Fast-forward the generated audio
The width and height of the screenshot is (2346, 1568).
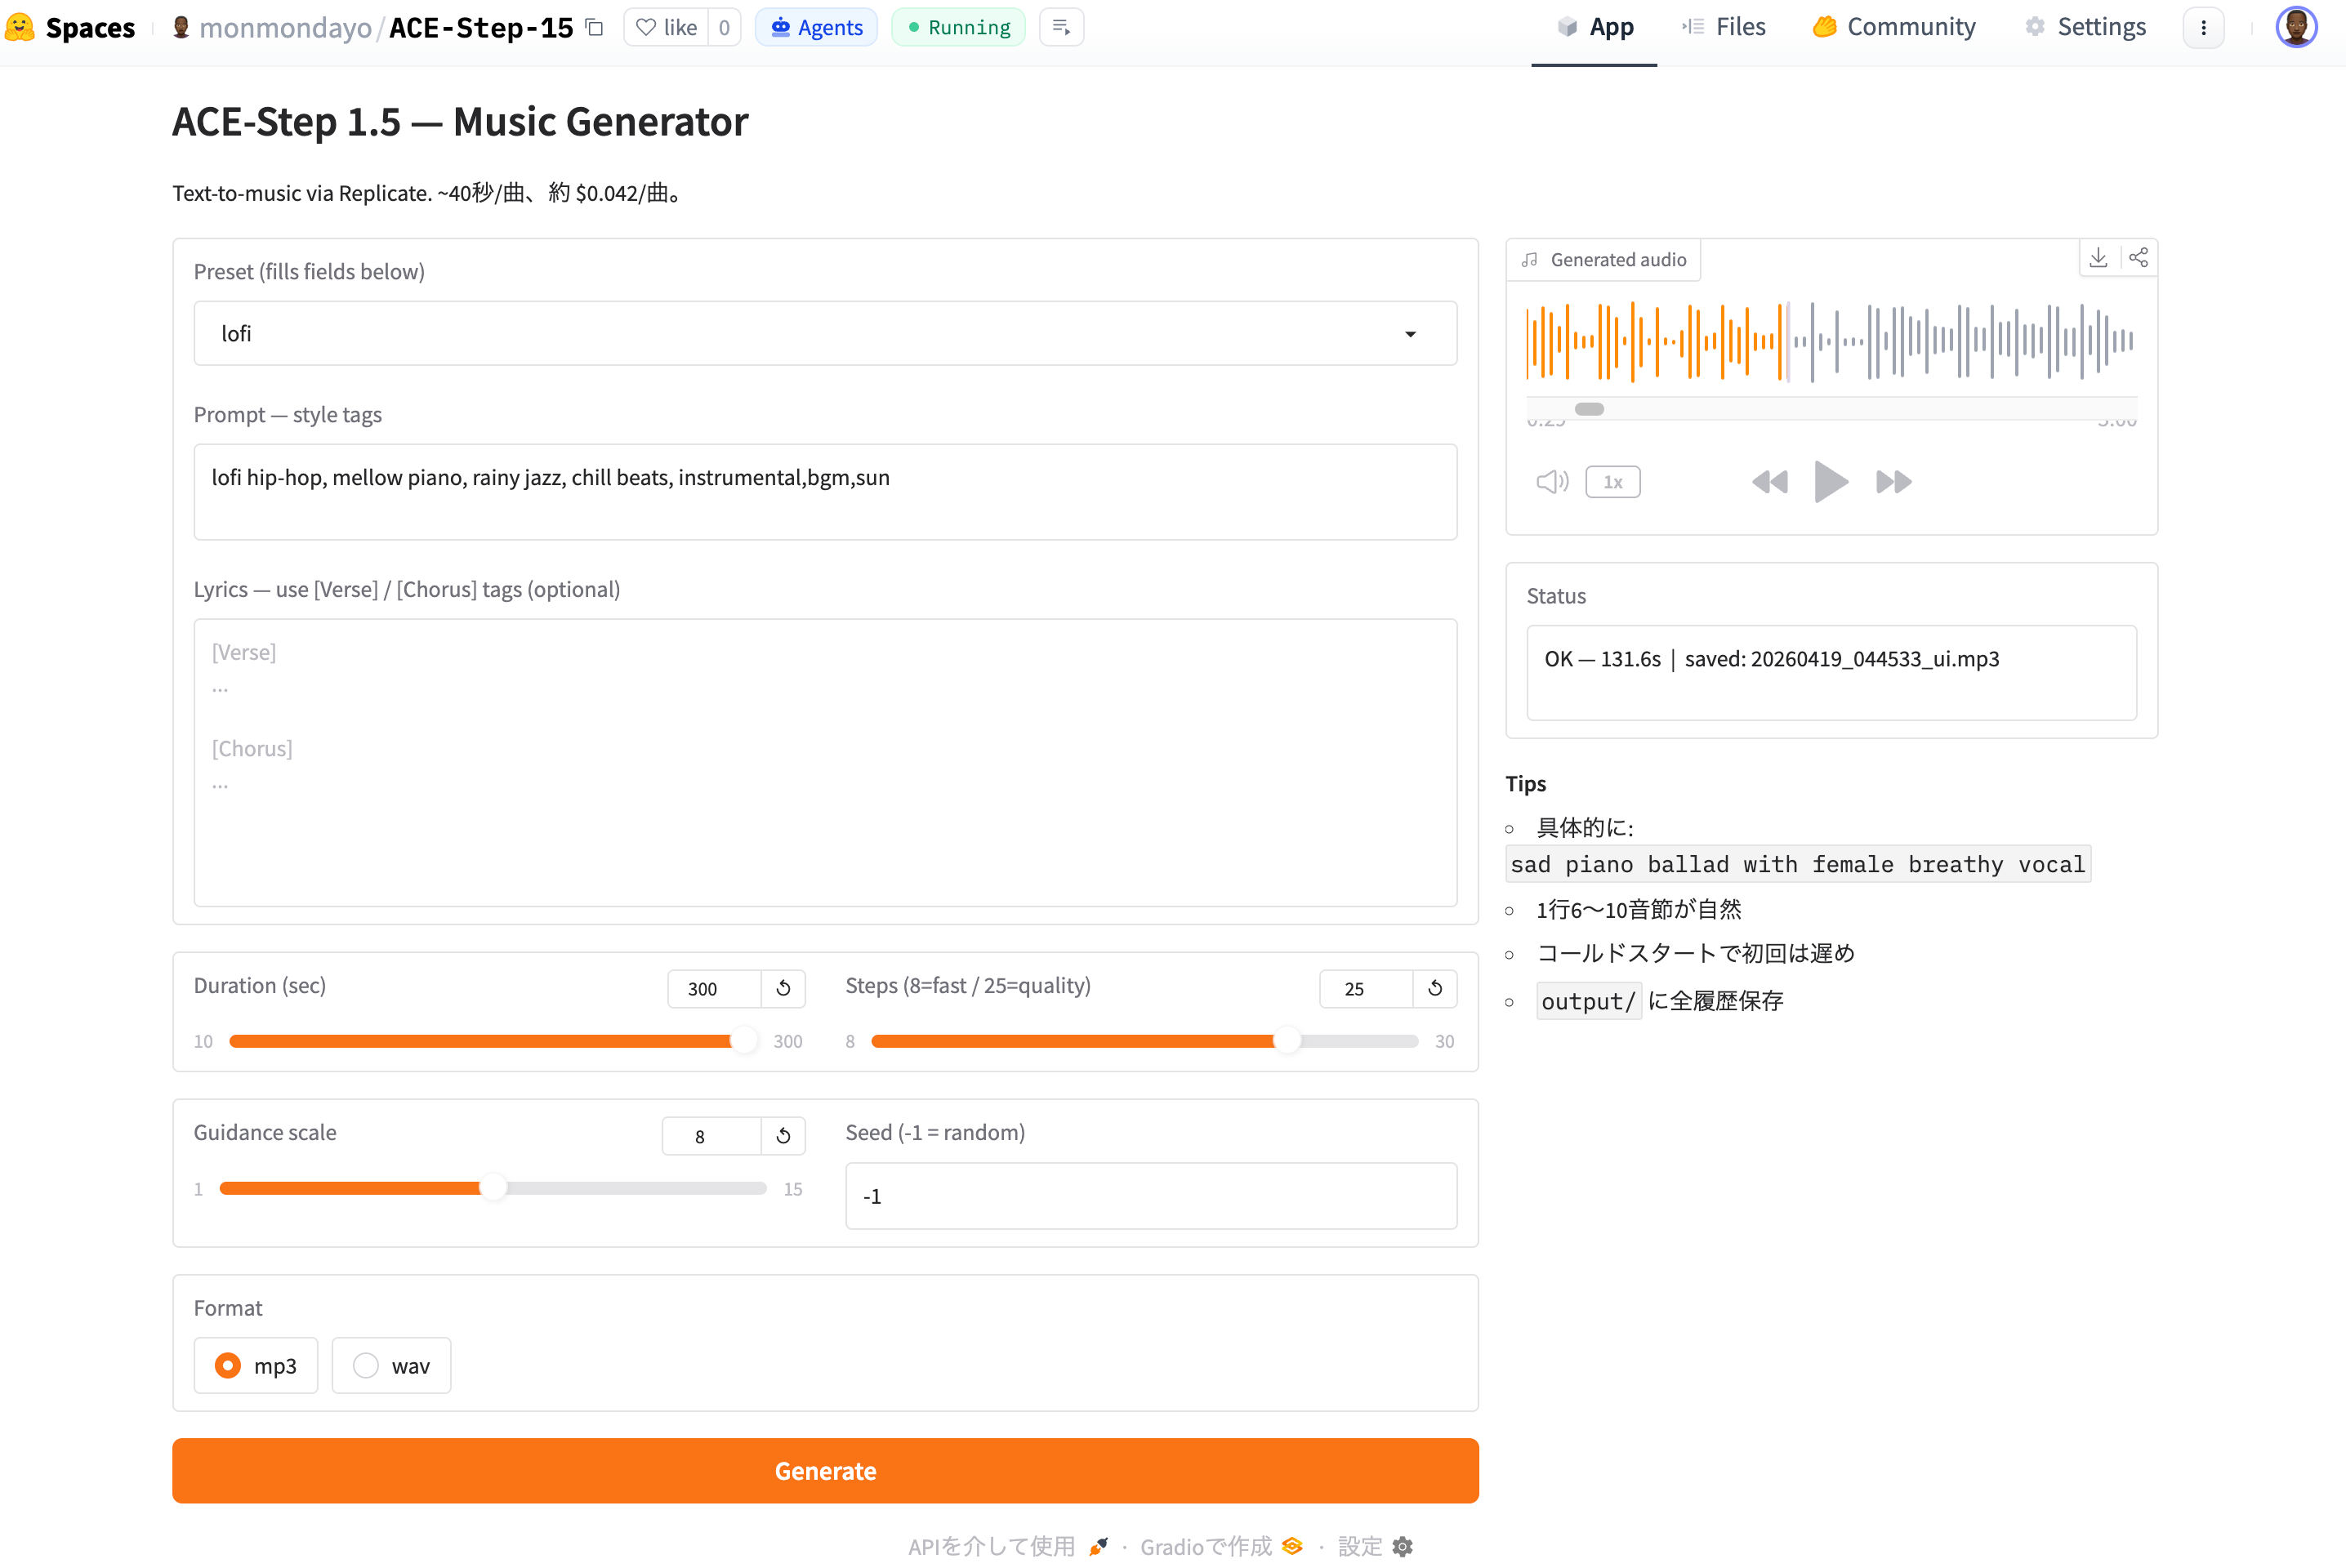coord(1893,482)
